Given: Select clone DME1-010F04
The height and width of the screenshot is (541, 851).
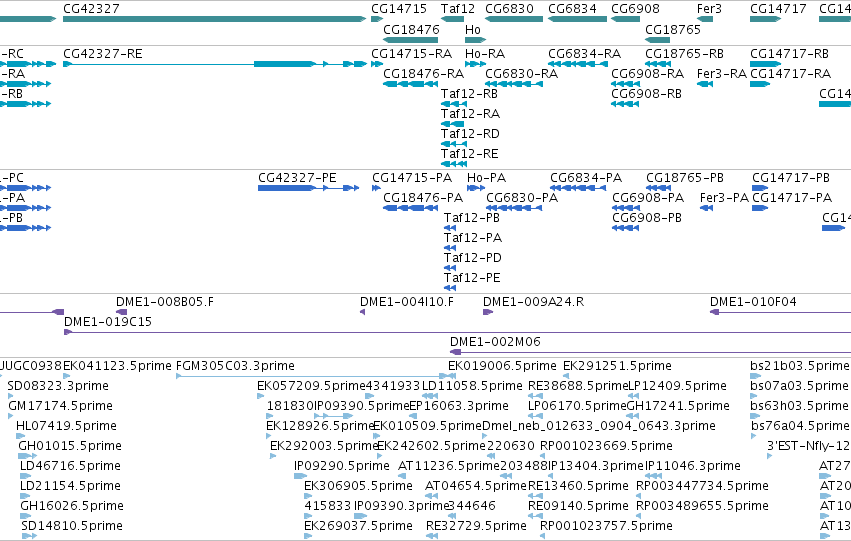Looking at the screenshot, I should (753, 302).
